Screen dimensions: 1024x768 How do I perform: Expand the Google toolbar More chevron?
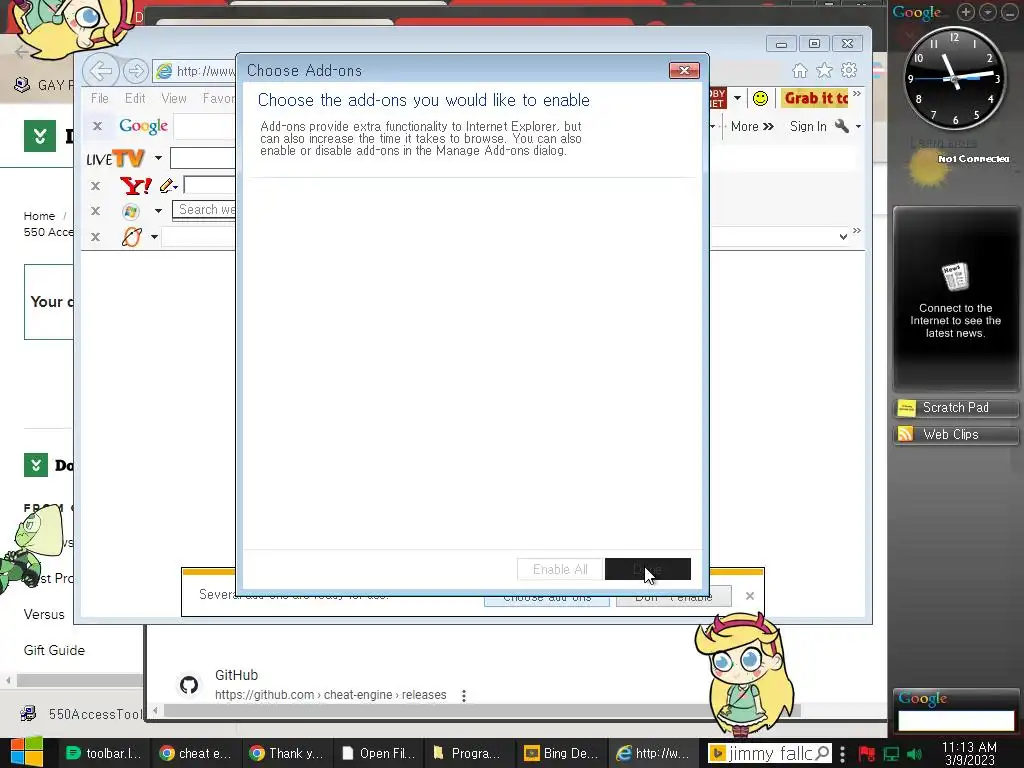pos(752,127)
